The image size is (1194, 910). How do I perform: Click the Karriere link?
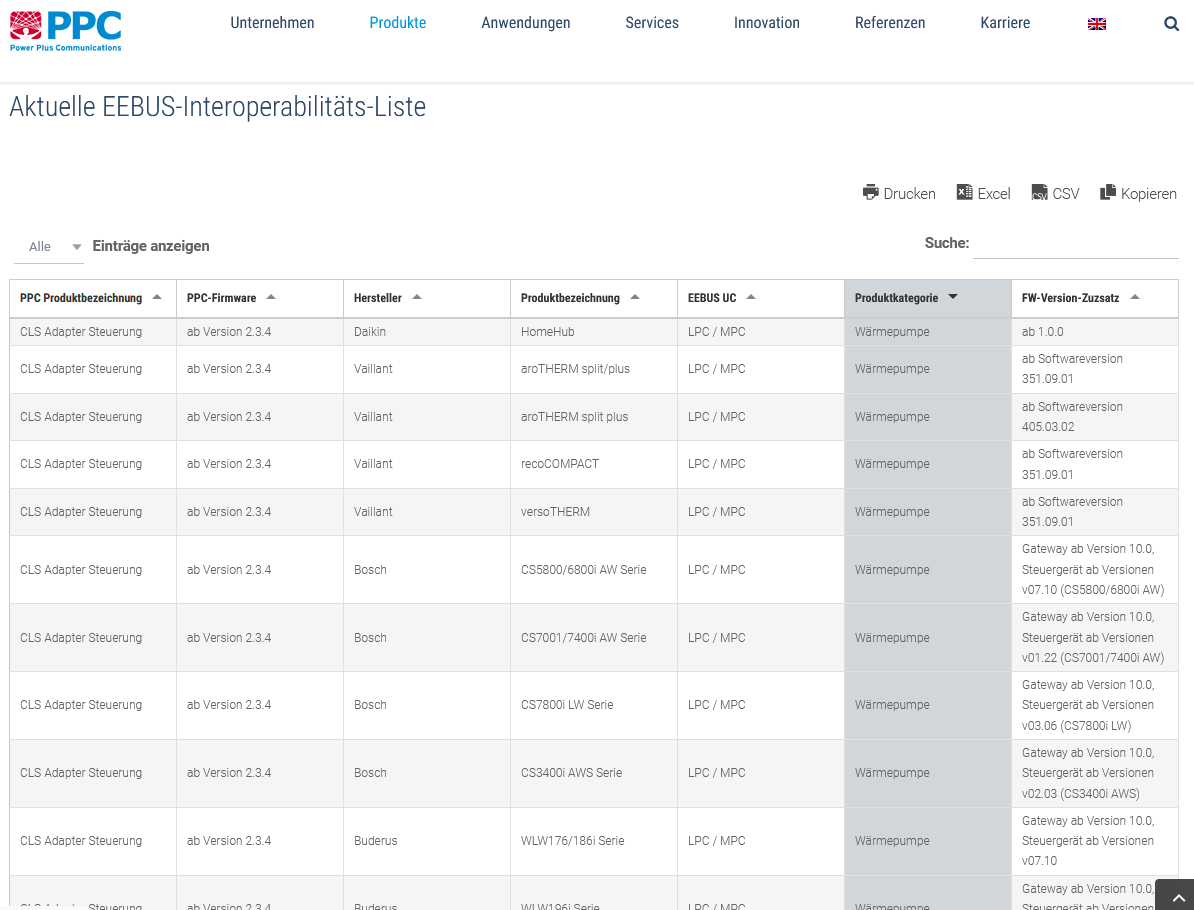[x=1005, y=22]
